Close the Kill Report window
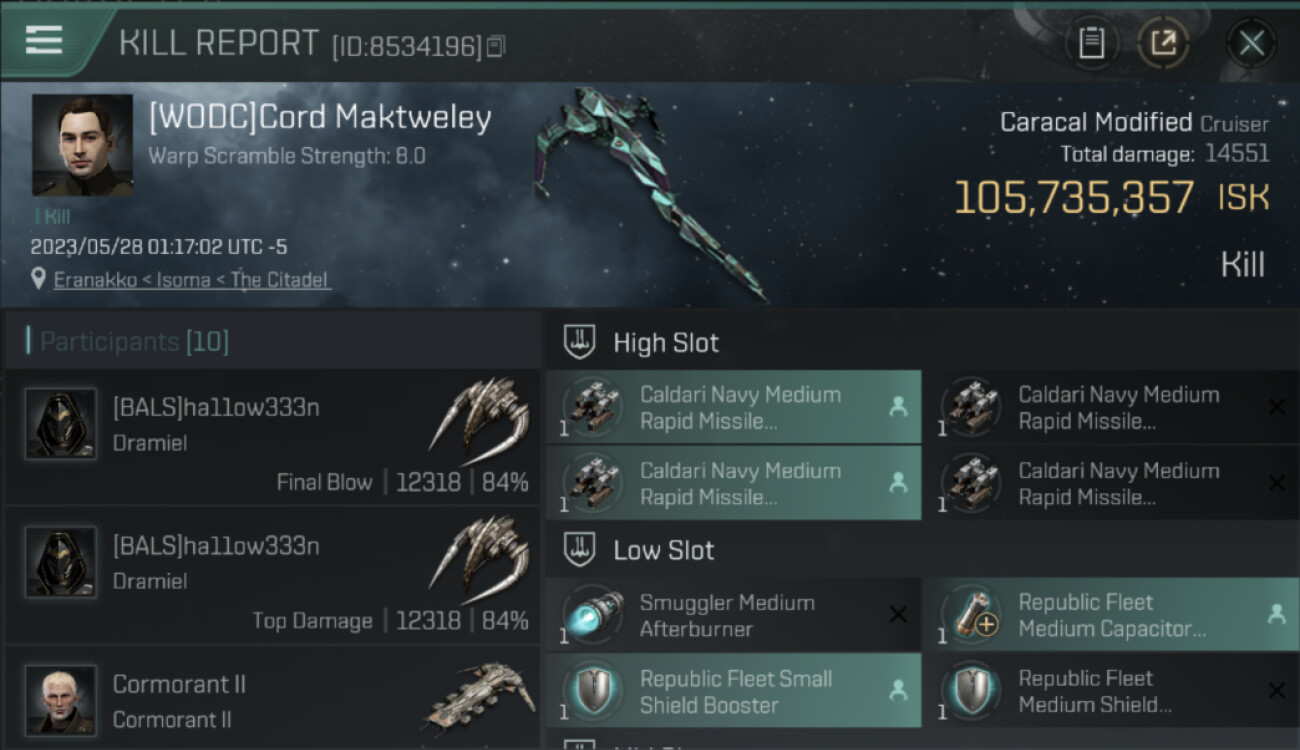 [1251, 43]
